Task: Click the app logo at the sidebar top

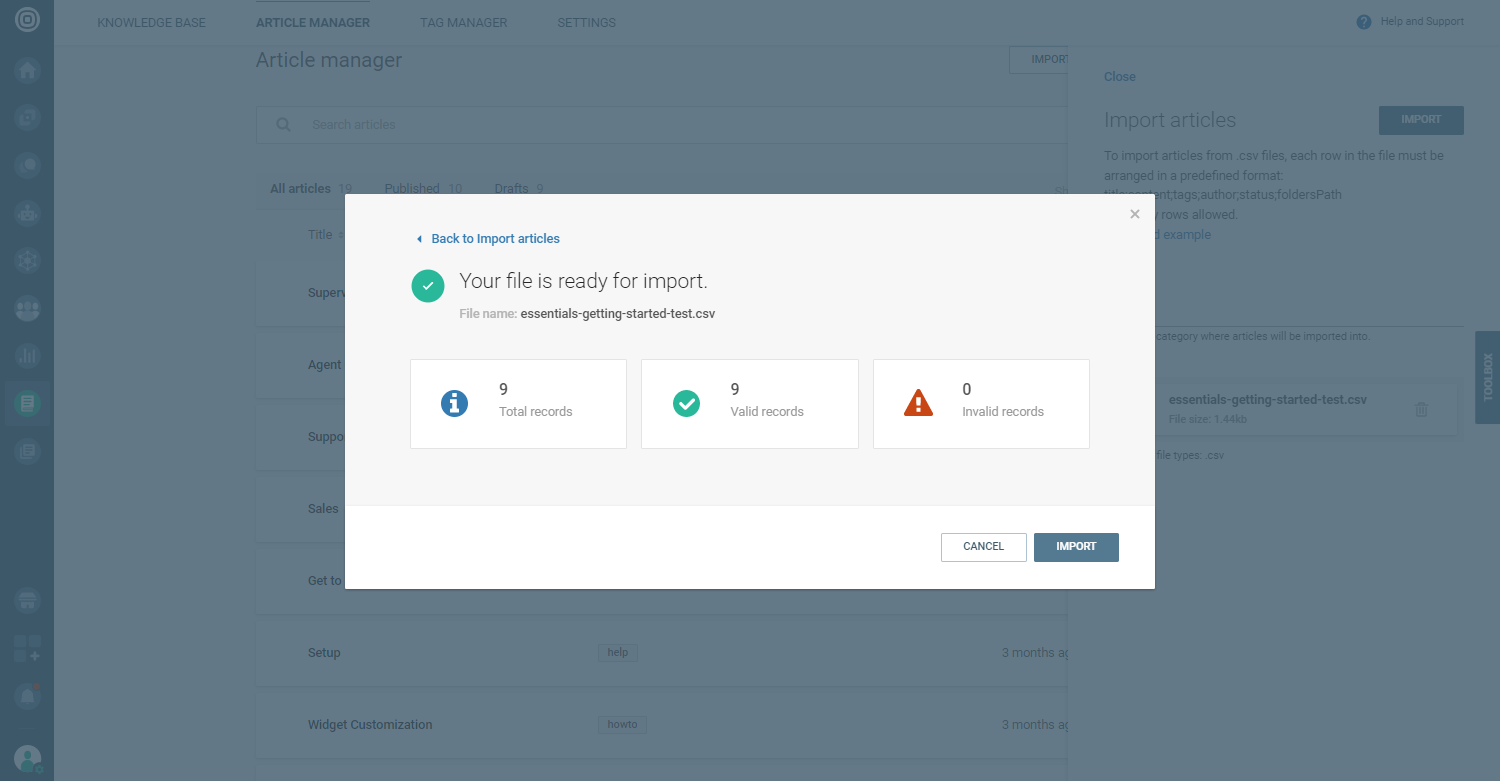Action: [x=27, y=20]
